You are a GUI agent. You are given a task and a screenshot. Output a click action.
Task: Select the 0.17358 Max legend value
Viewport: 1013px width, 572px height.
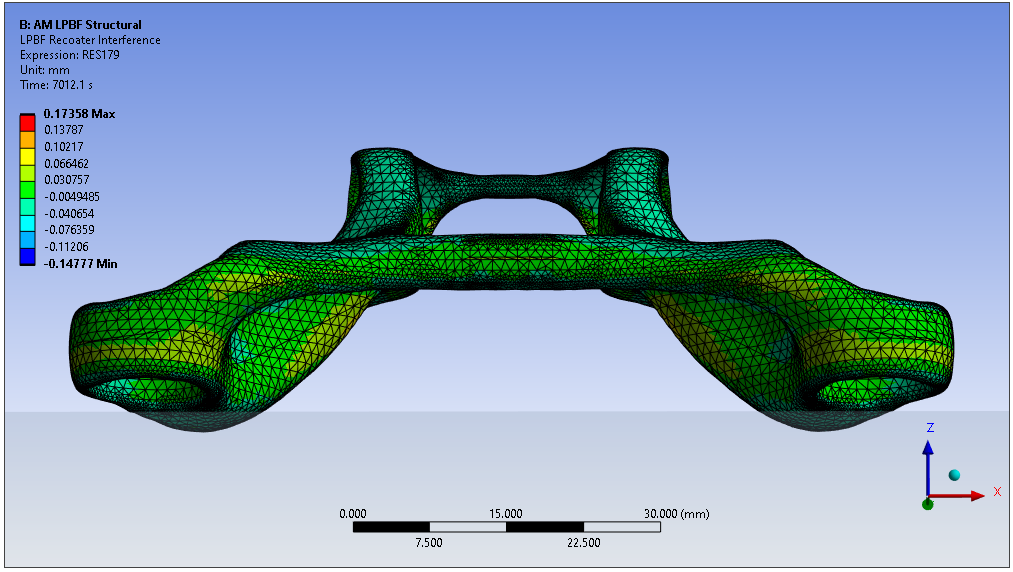[x=79, y=114]
